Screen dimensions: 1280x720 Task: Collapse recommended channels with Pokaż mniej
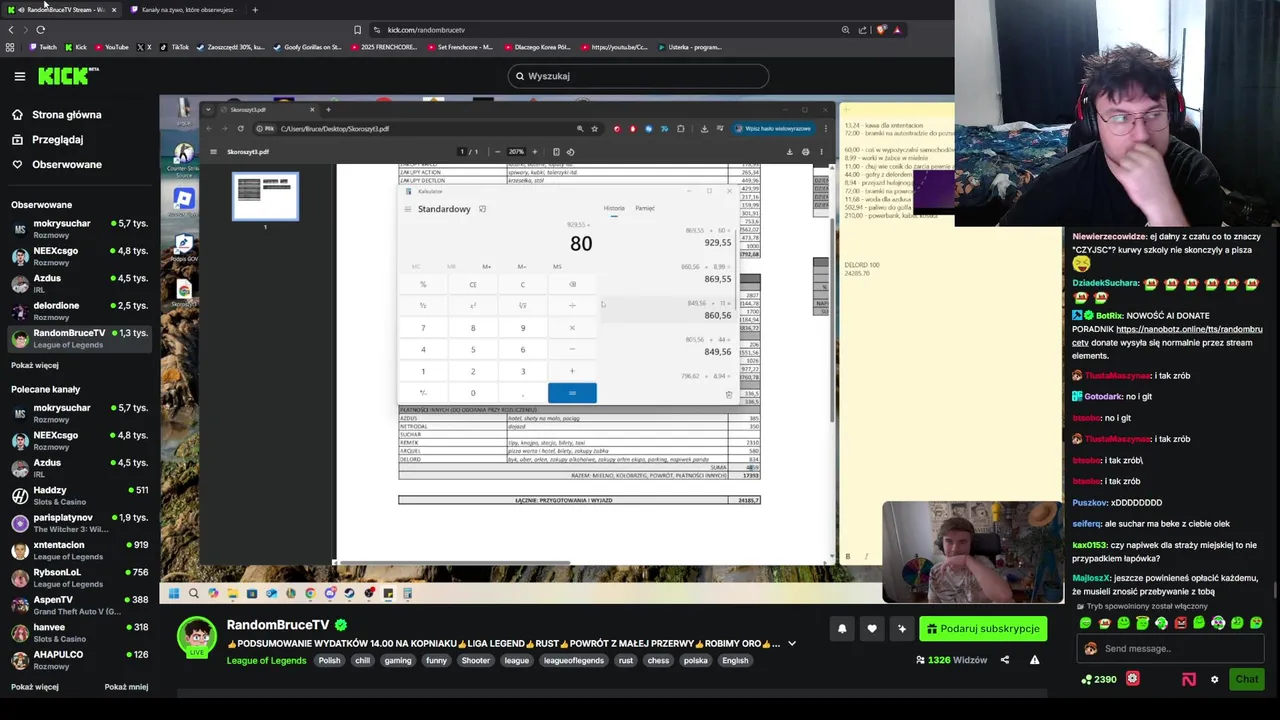(126, 687)
